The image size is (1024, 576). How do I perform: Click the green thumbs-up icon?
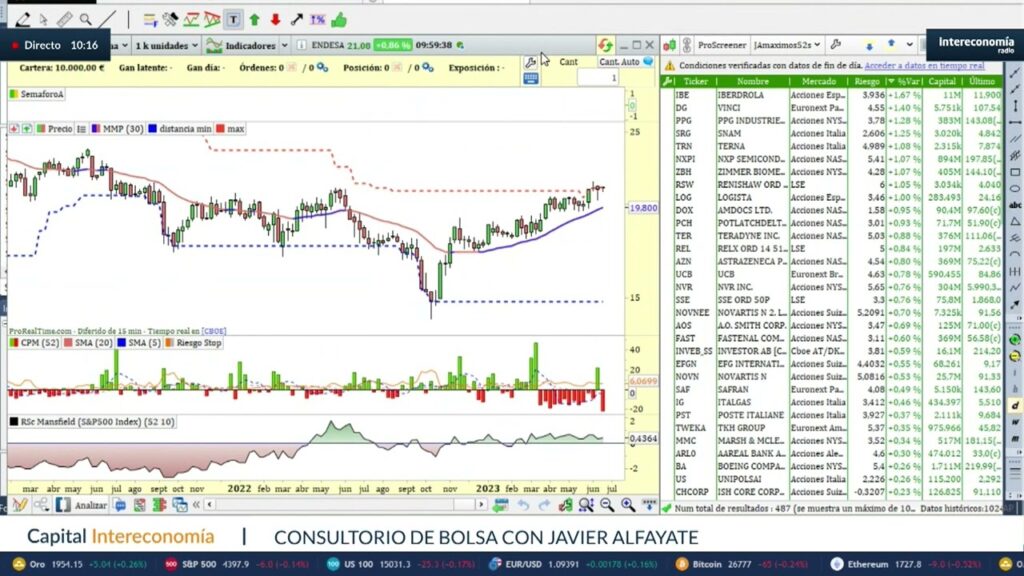tap(339, 20)
